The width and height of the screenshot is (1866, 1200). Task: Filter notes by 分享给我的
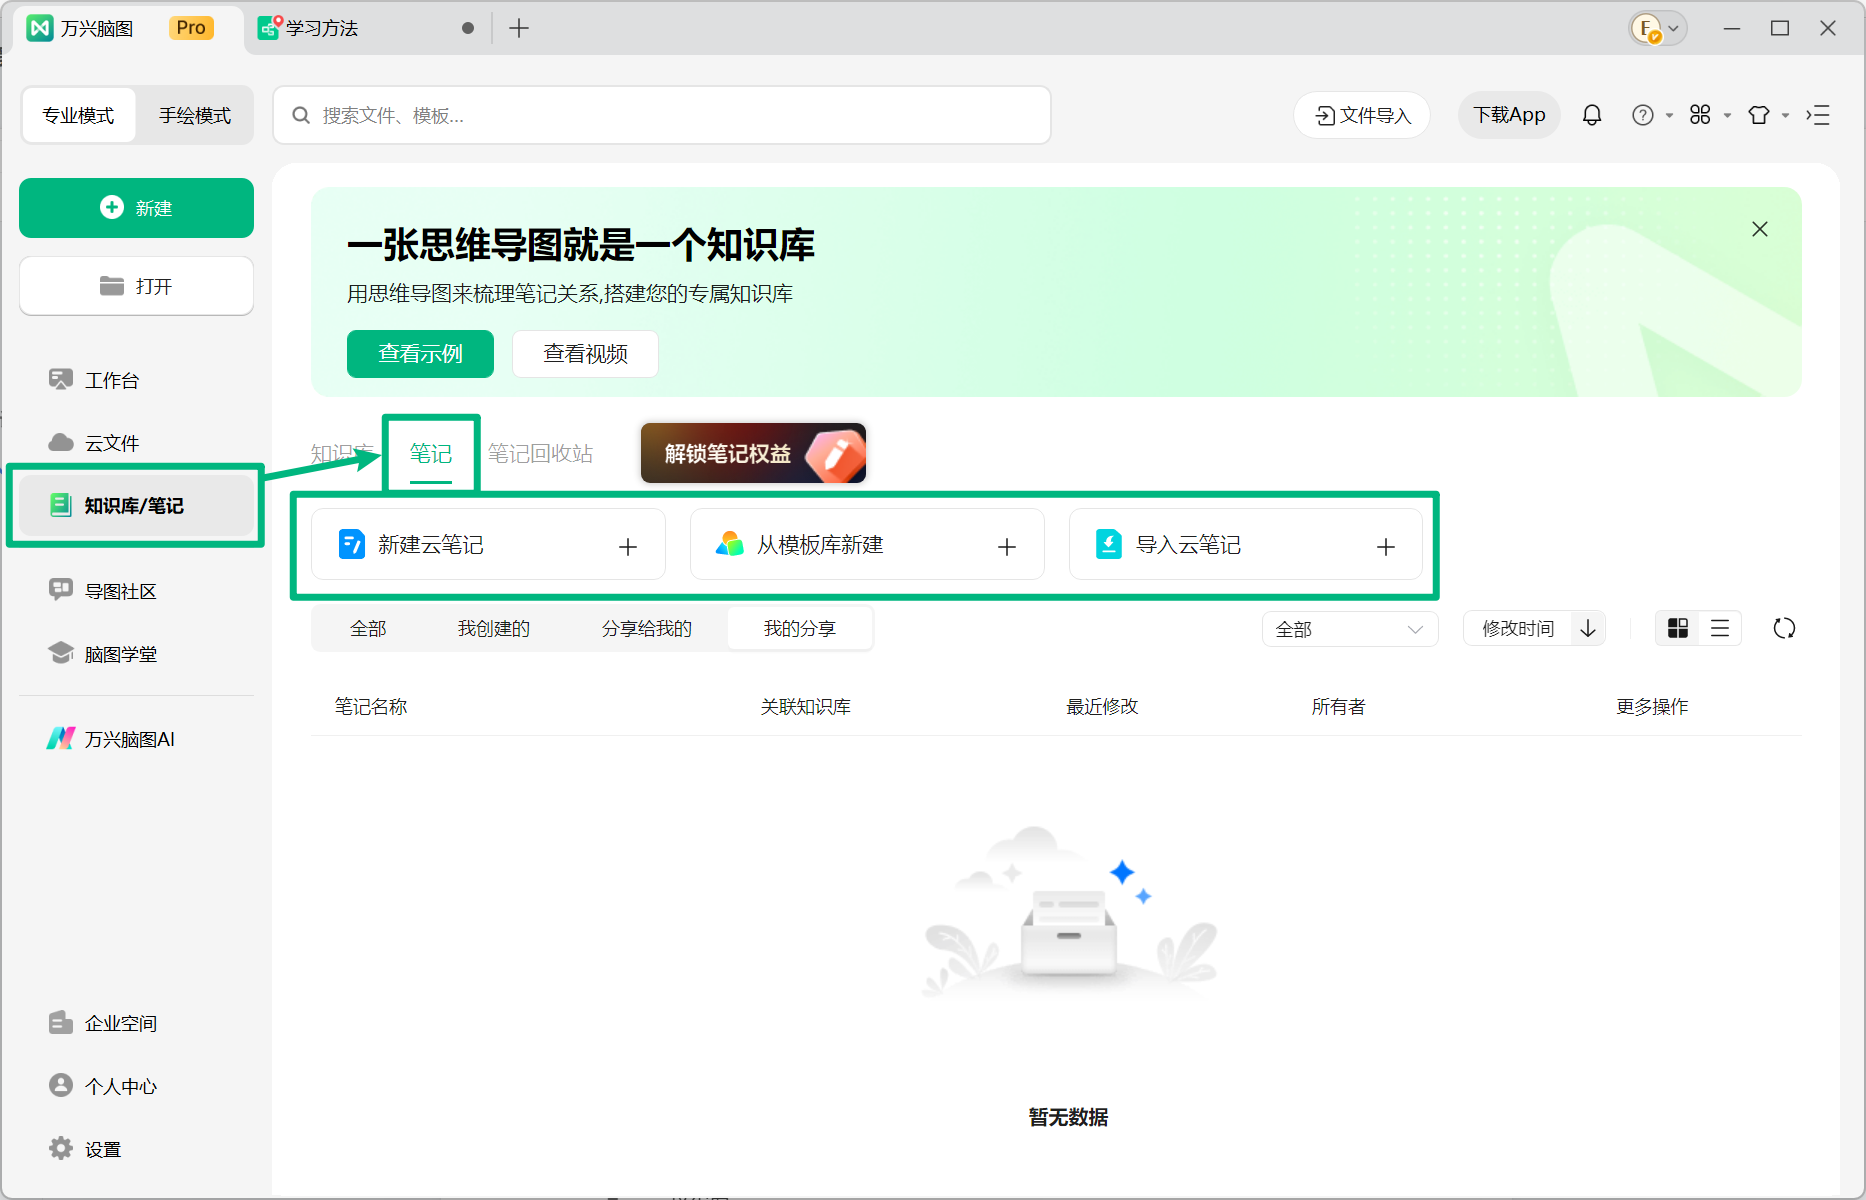pos(647,629)
